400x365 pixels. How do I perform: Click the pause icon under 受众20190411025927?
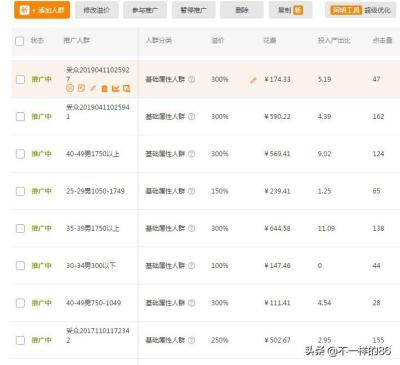[x=70, y=88]
